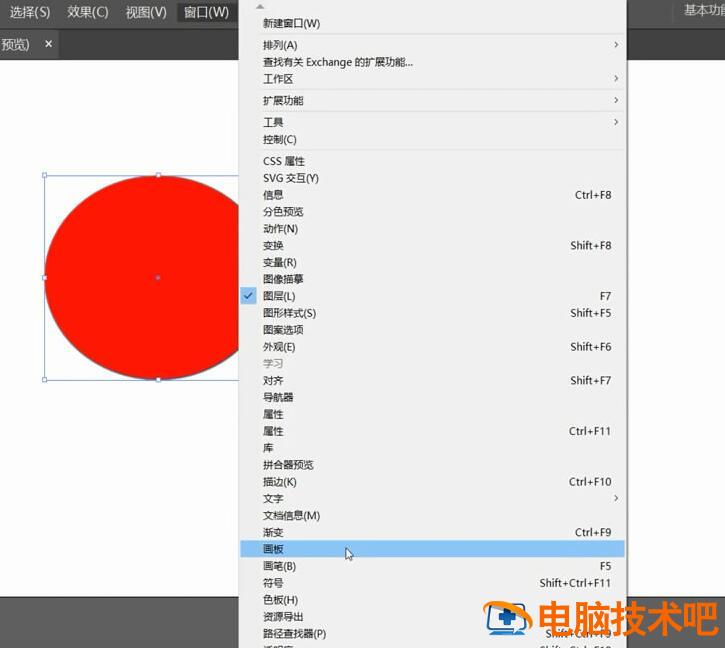This screenshot has width=725, height=648.
Task: Click the ellipse's center anchor point
Action: tap(158, 277)
